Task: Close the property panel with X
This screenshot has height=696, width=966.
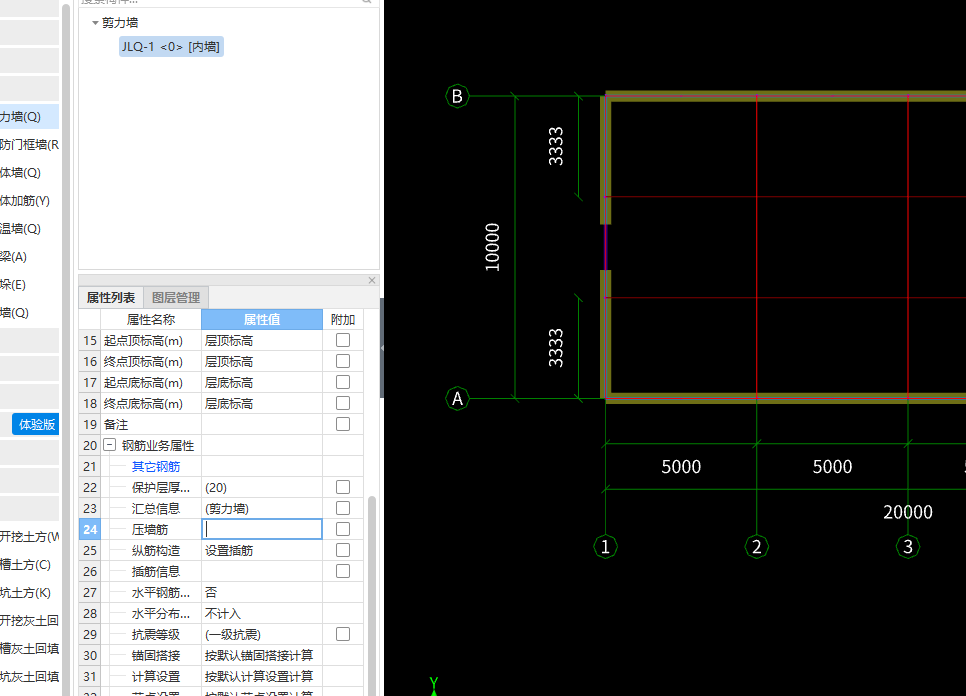Action: click(x=372, y=280)
